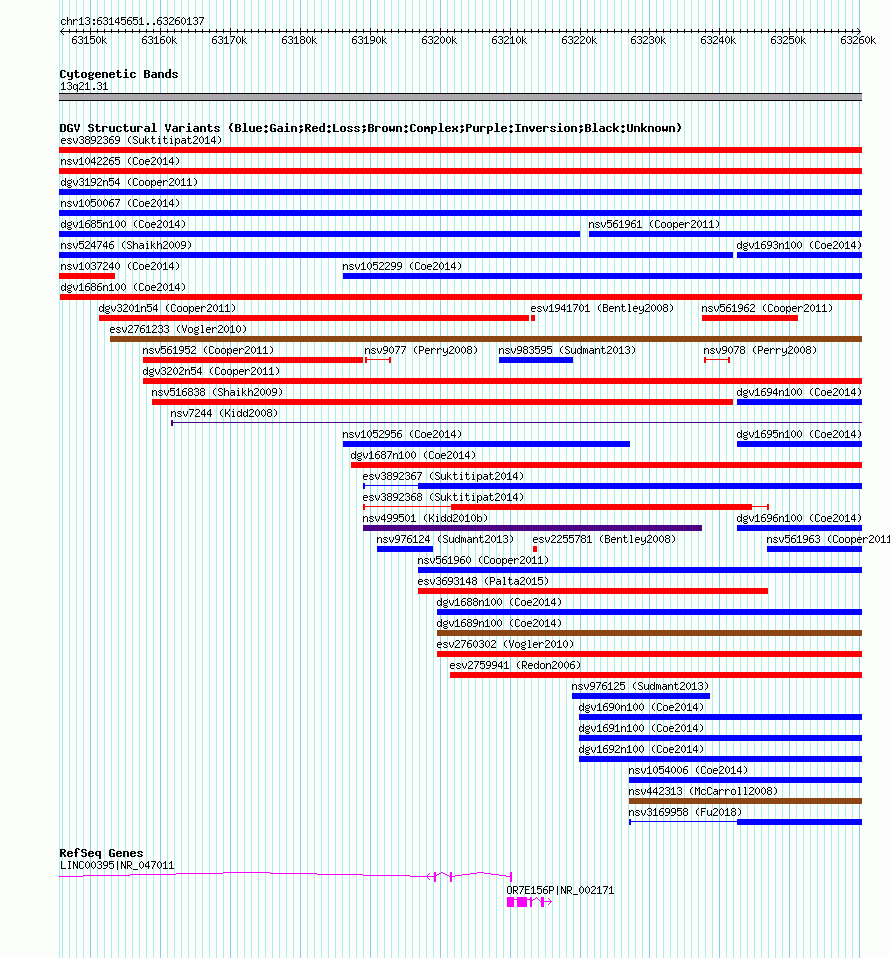Click the RefSeq Genes track title
Viewport: 890px width, 958px height.
(101, 853)
